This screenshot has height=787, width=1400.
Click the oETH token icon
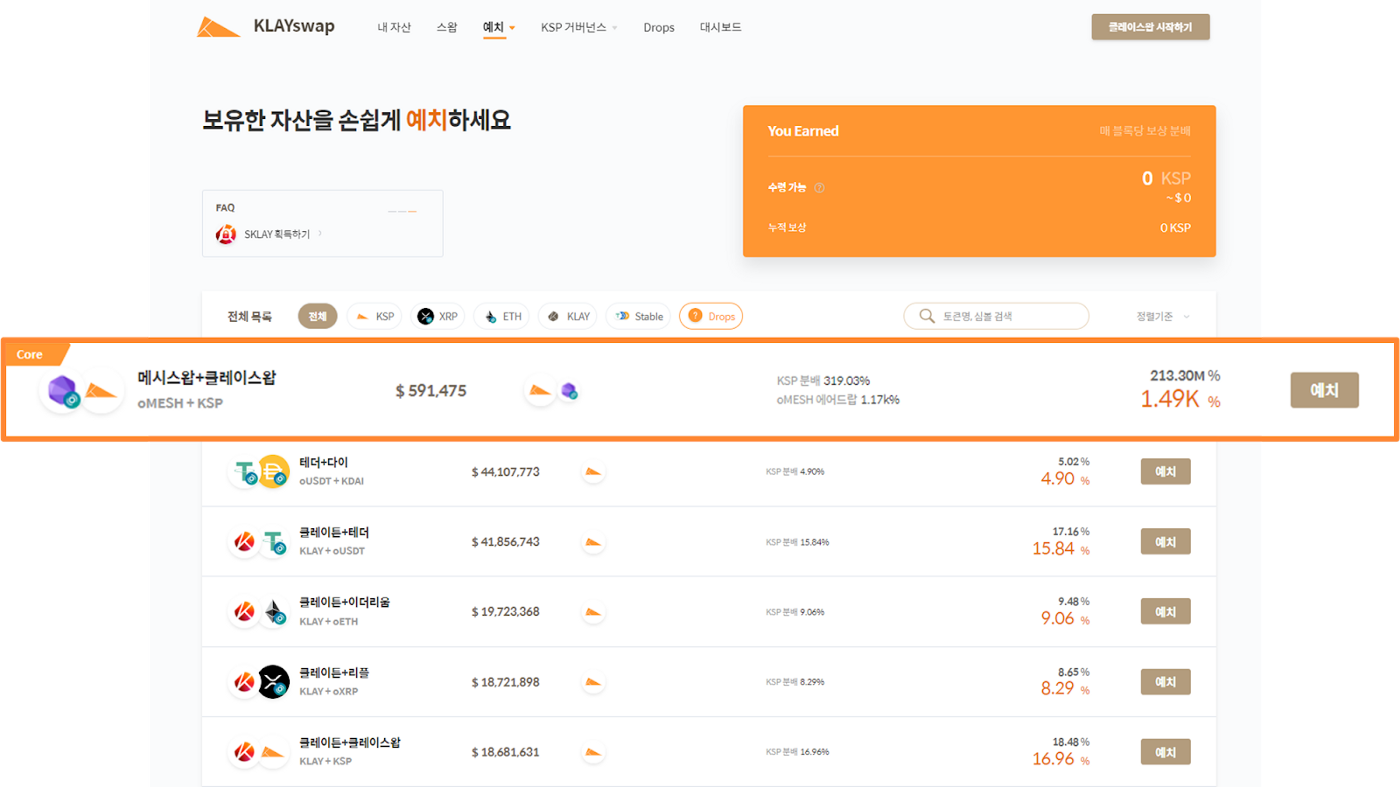point(273,611)
